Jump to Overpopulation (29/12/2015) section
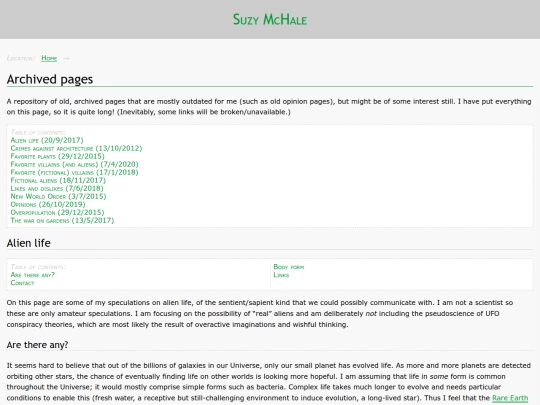The height and width of the screenshot is (405, 540). coord(58,212)
